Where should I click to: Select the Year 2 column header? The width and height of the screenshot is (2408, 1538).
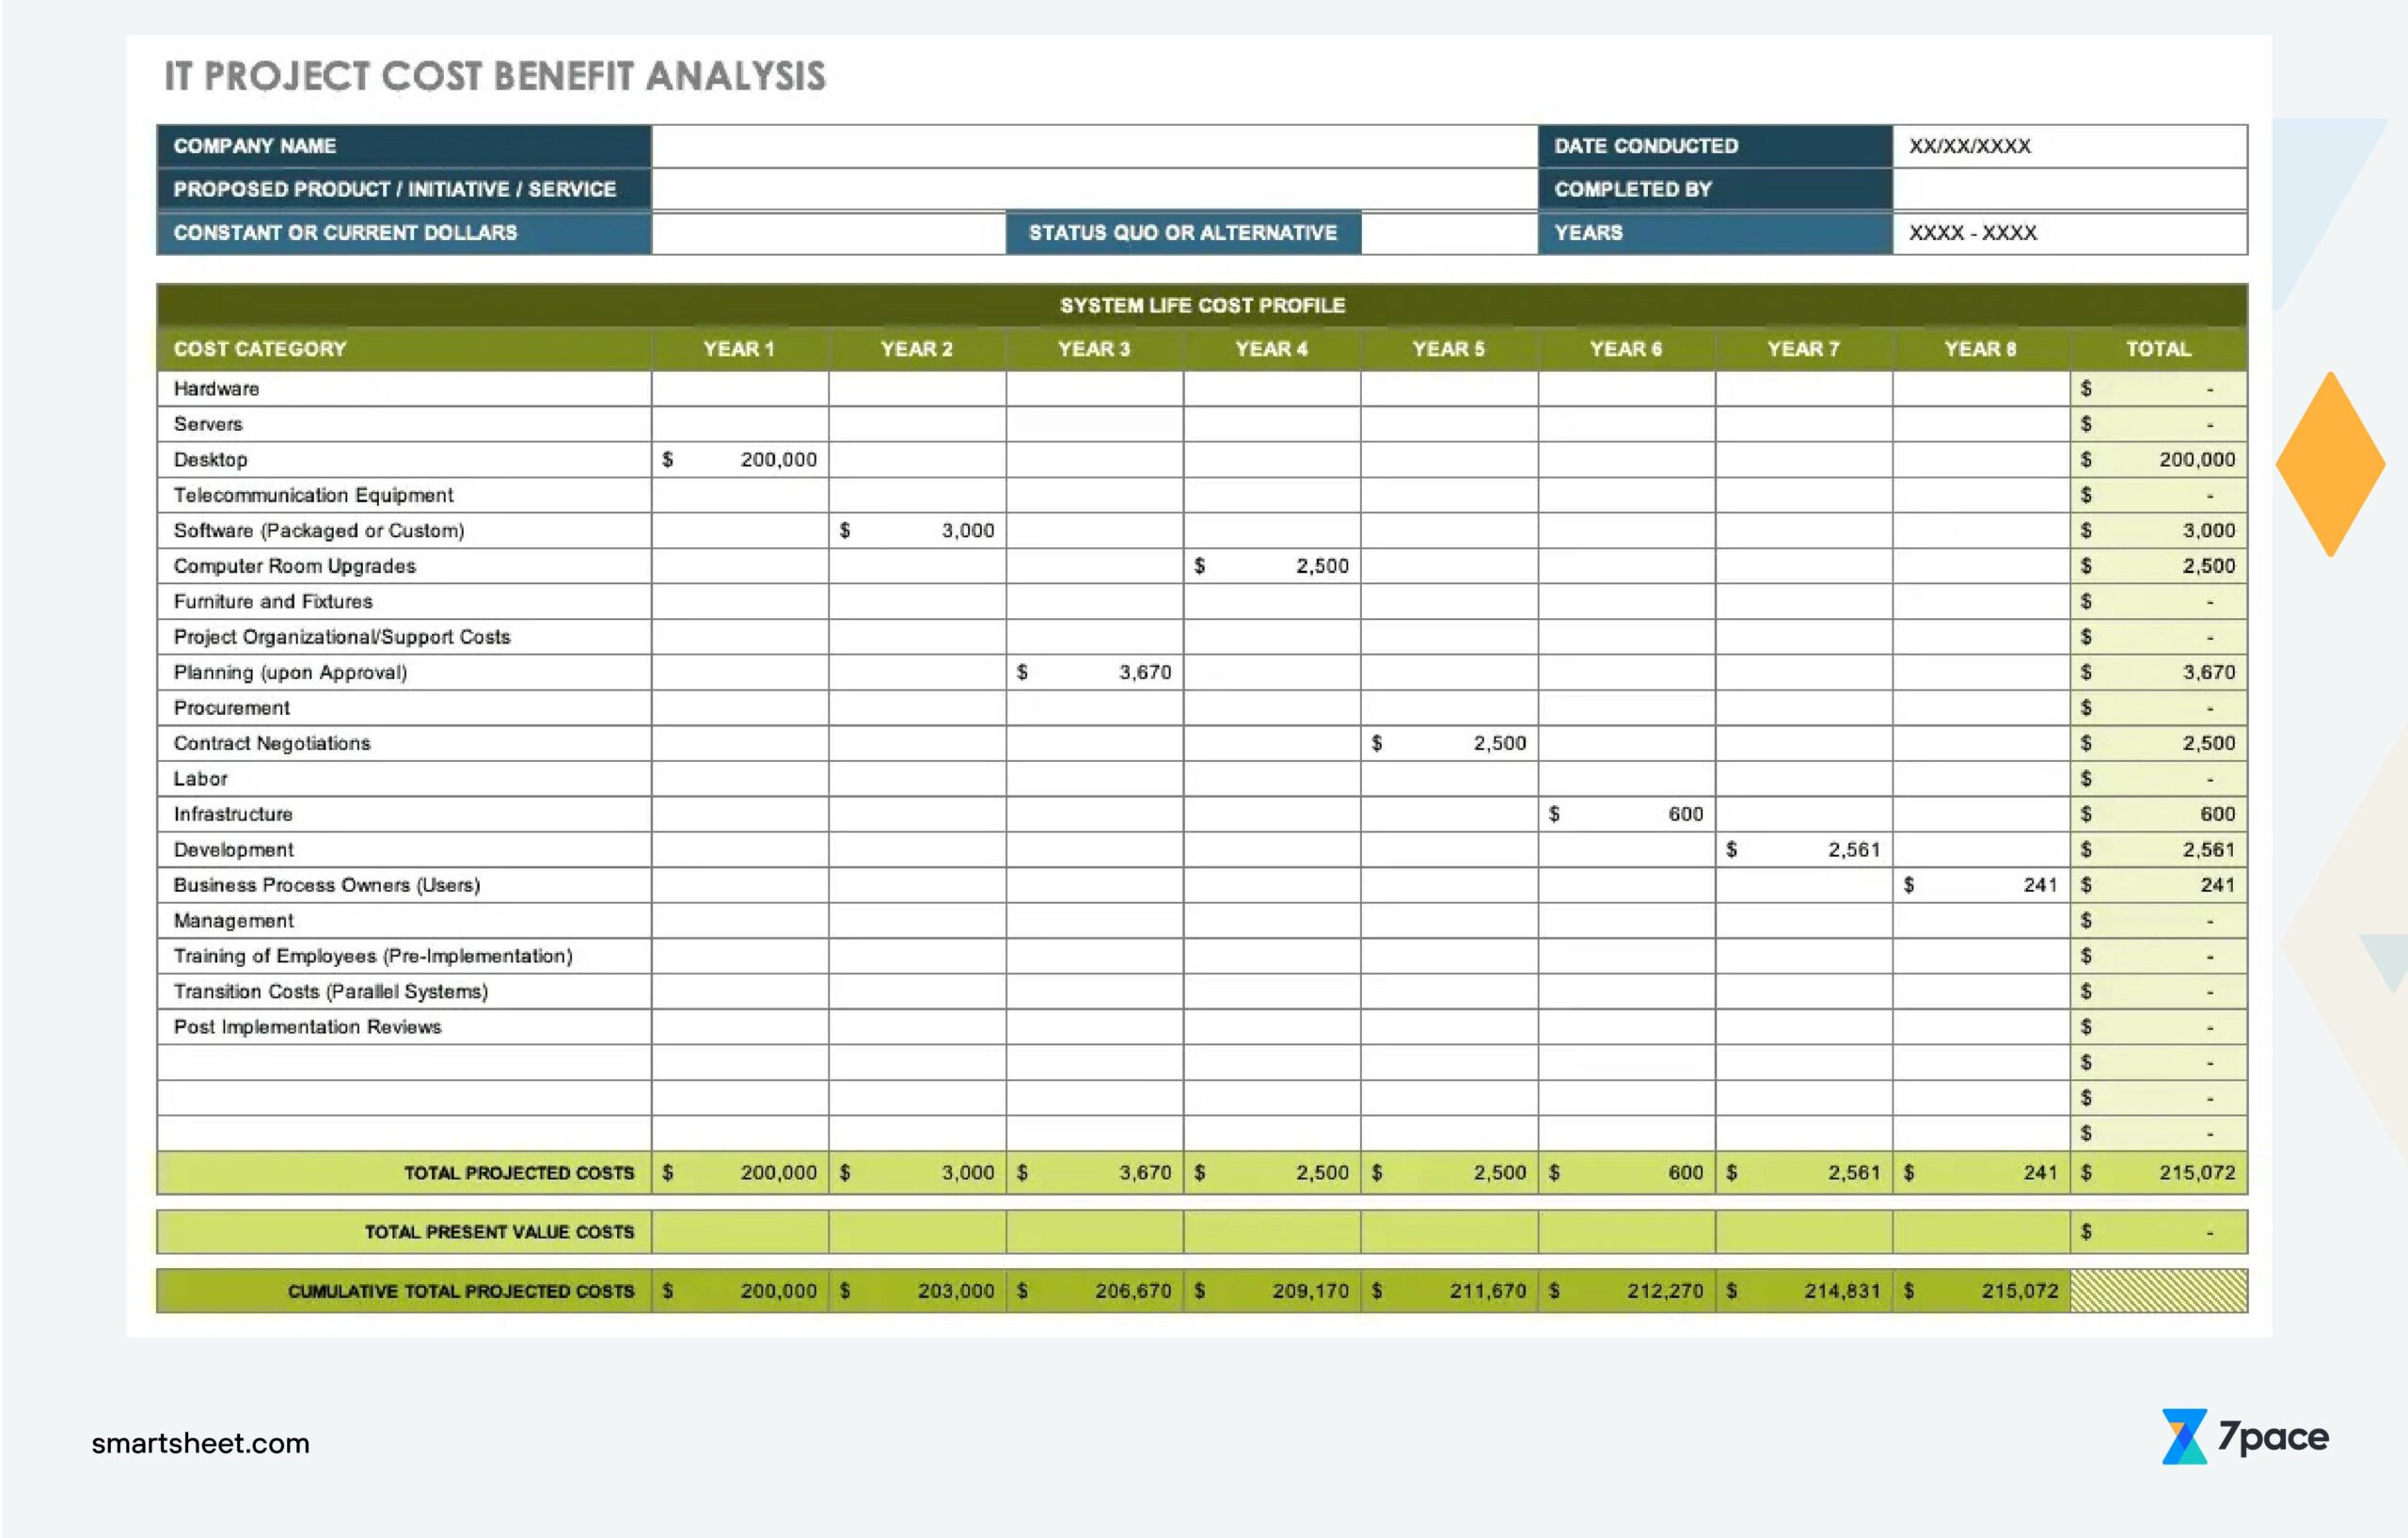[x=917, y=349]
